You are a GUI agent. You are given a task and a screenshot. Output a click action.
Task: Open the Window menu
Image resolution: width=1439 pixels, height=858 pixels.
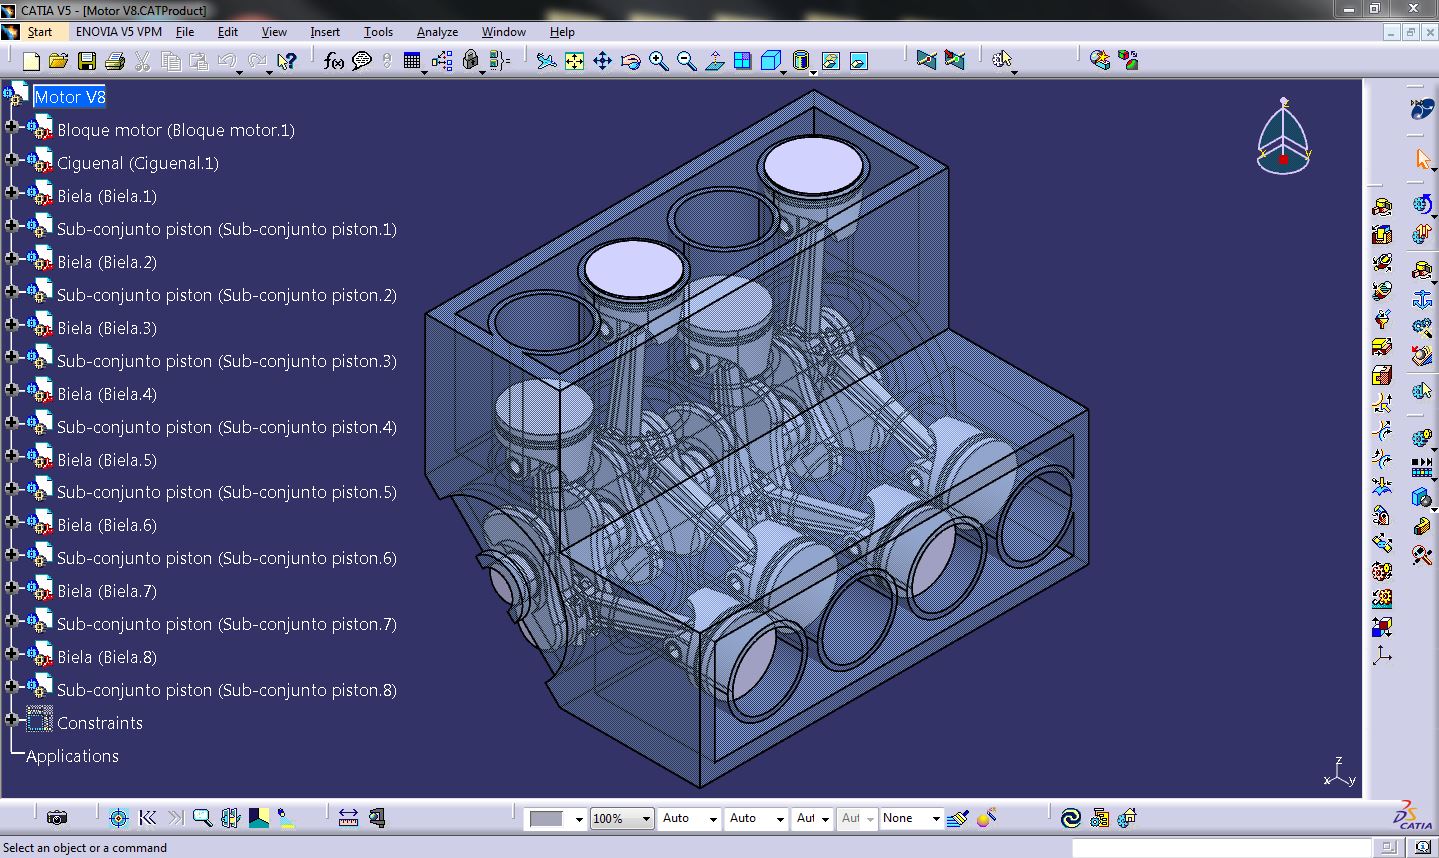coord(504,32)
